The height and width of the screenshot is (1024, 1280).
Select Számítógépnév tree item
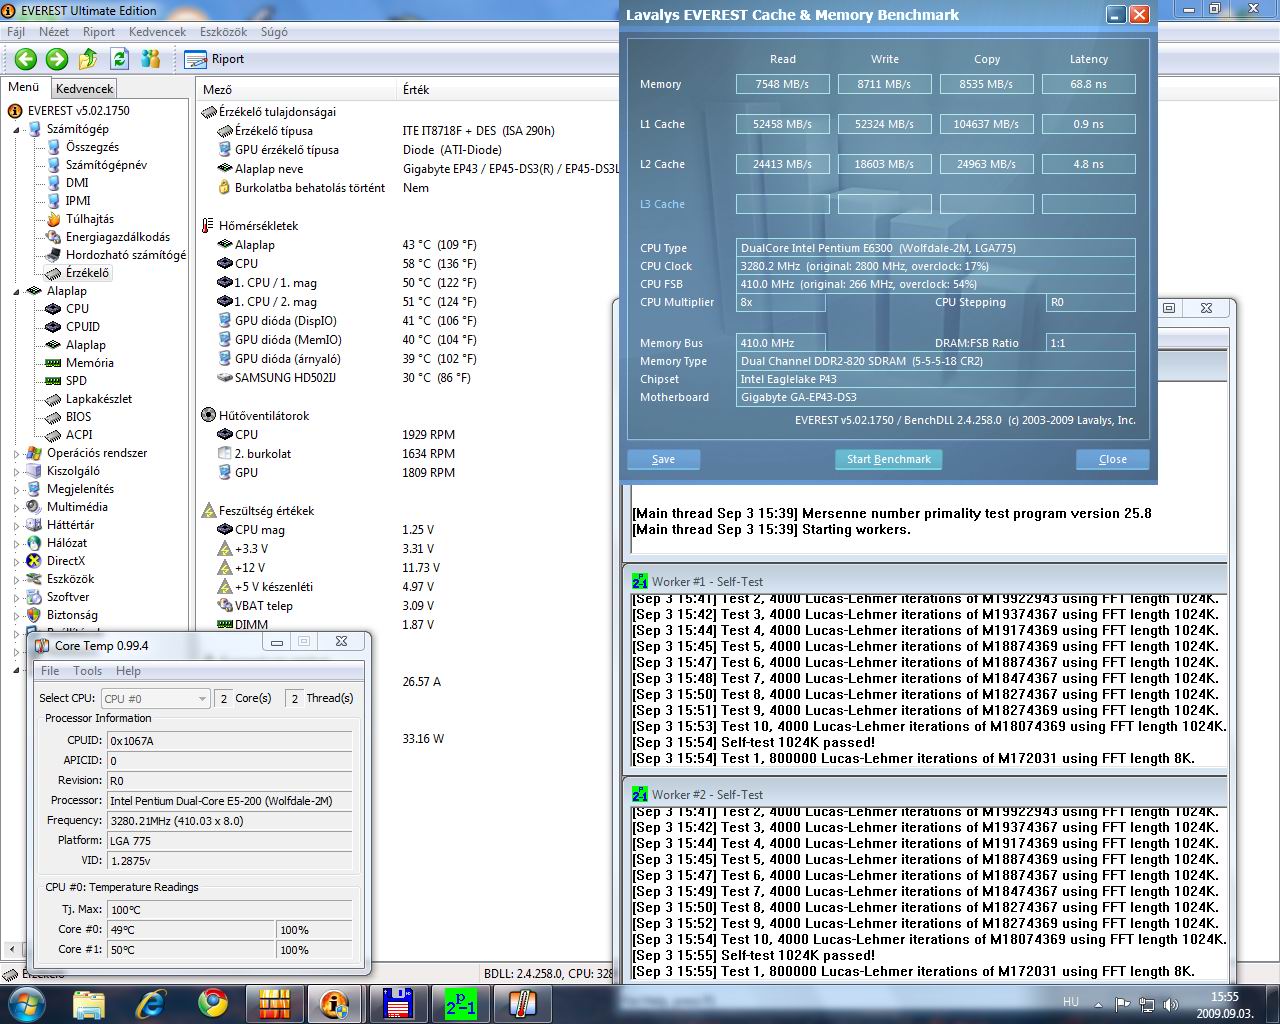(106, 165)
